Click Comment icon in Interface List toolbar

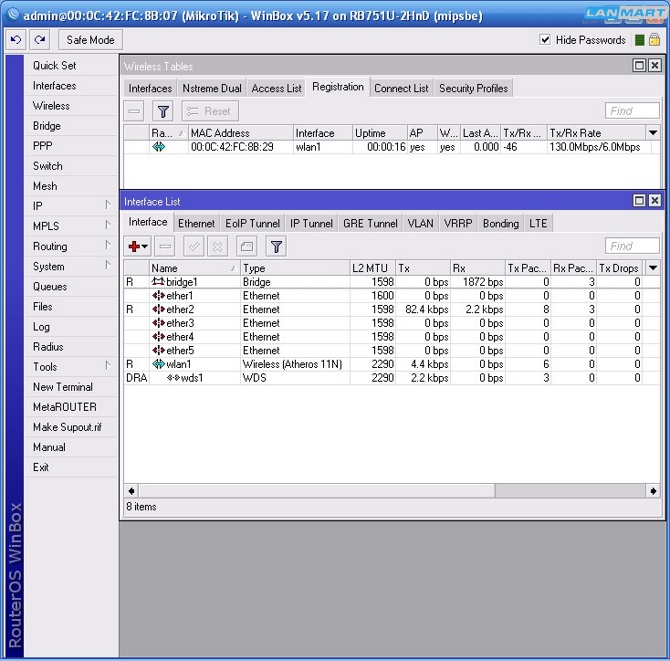click(x=247, y=247)
